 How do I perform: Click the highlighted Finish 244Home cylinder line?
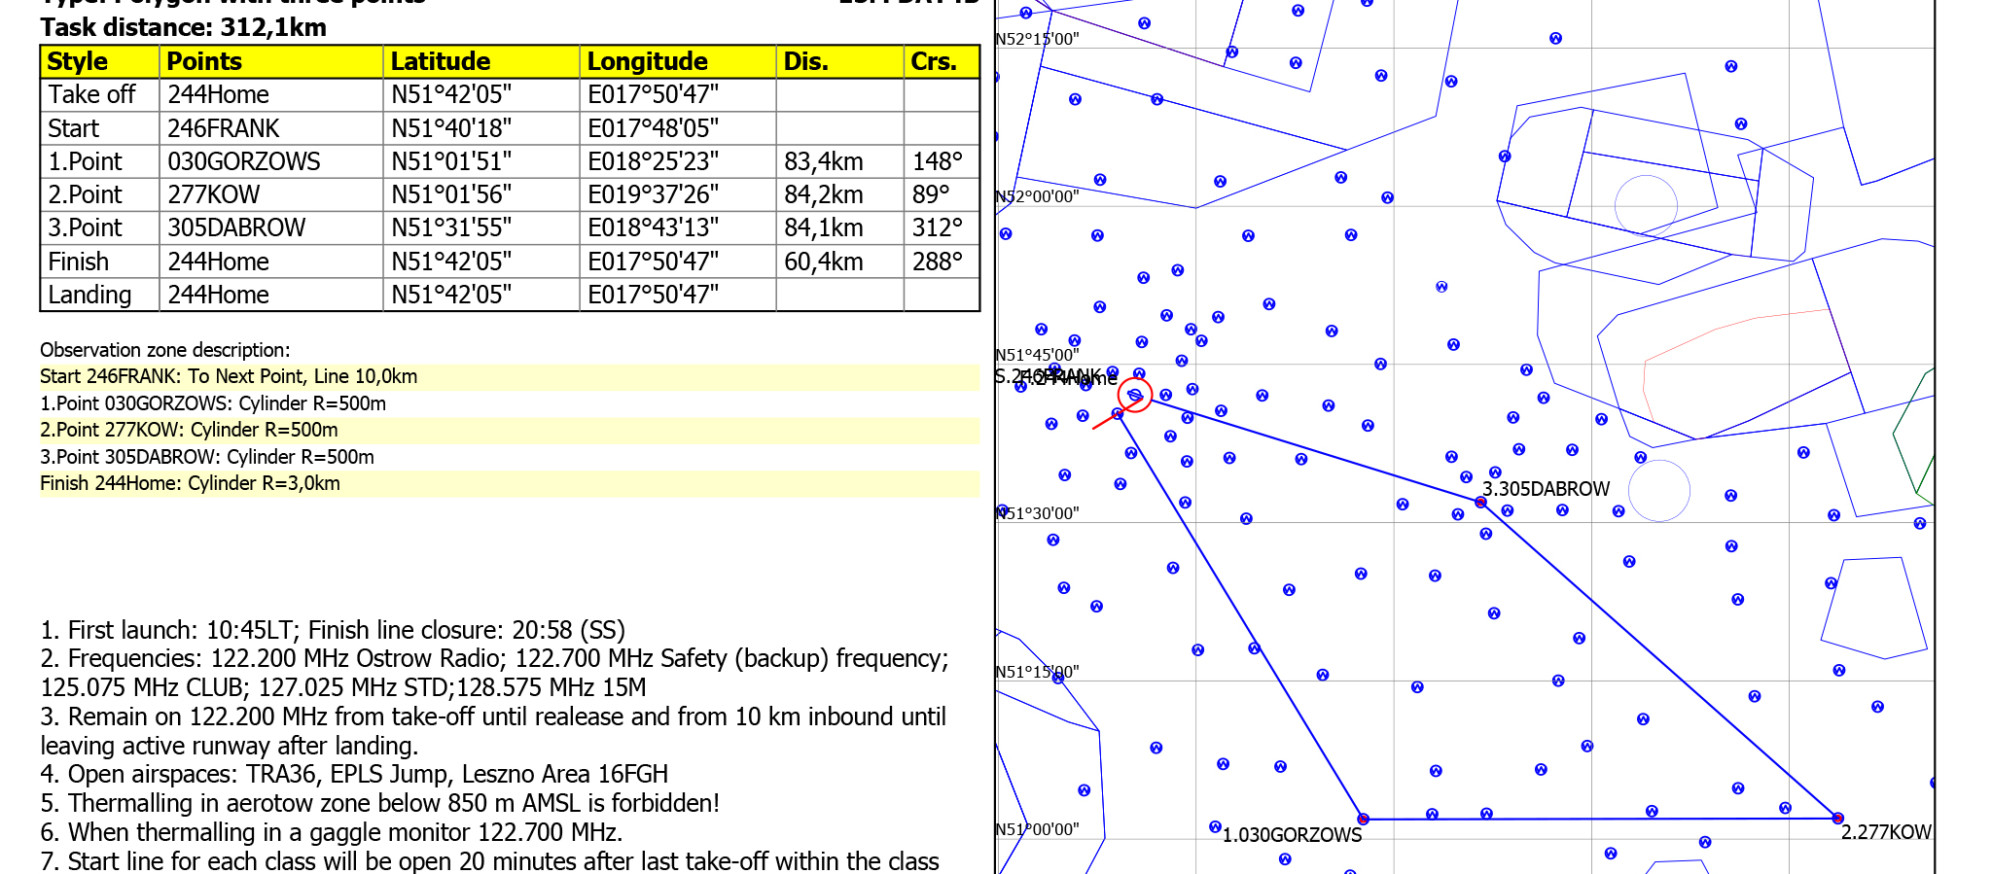[190, 484]
